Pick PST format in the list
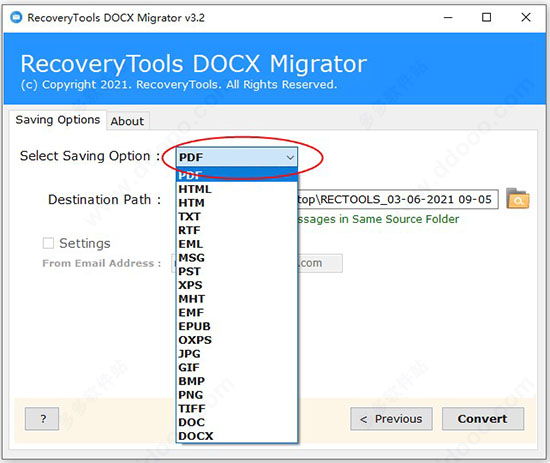Viewport: 550px width, 463px height. 237,271
